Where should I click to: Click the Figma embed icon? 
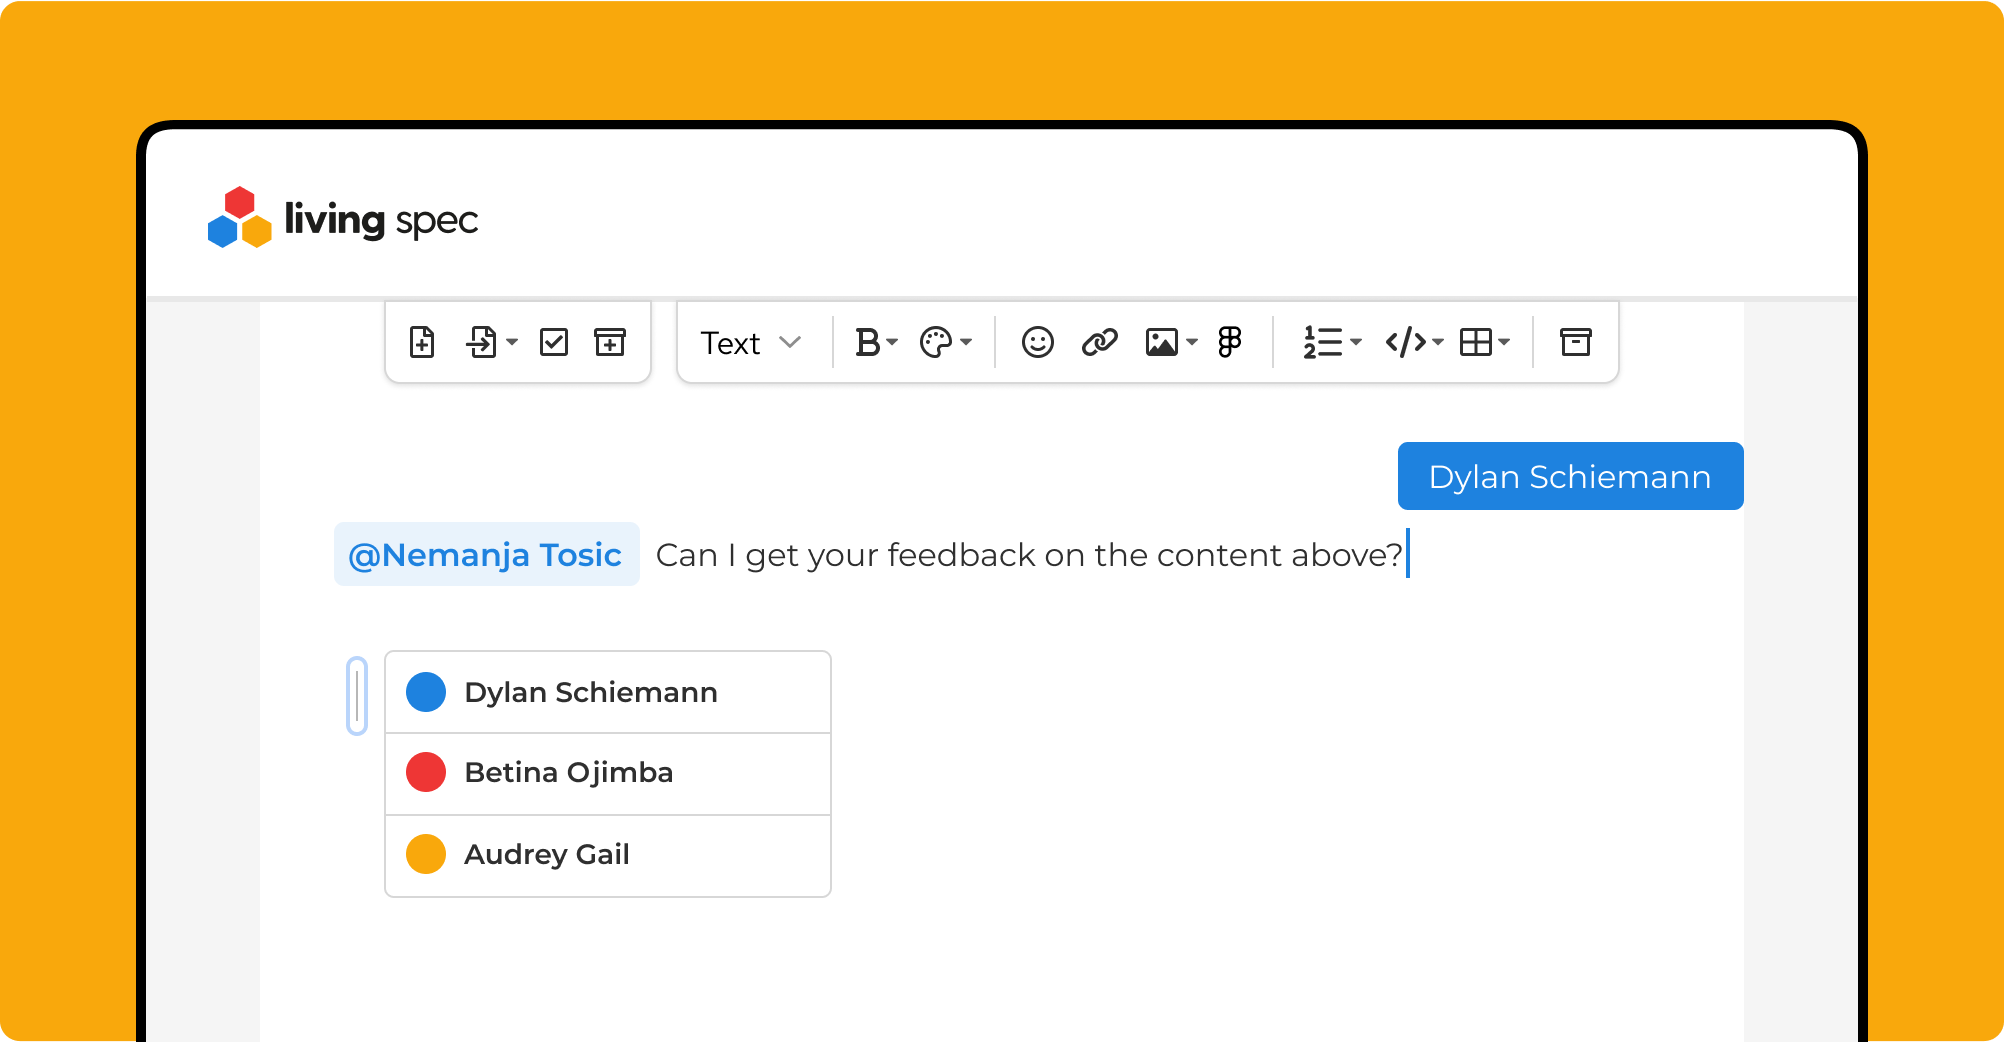point(1230,342)
